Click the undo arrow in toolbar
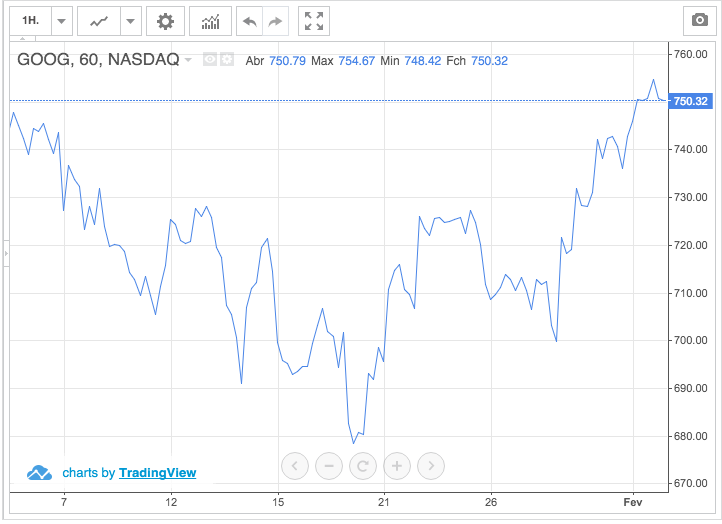722x524 pixels. click(249, 21)
